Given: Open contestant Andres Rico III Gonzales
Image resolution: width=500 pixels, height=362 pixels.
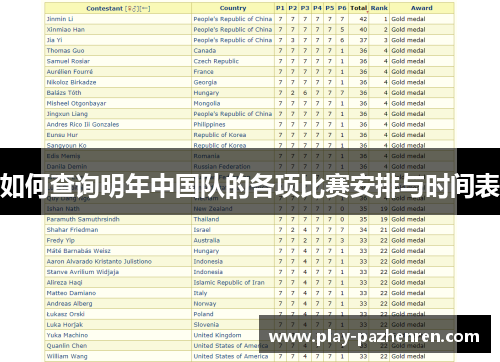Looking at the screenshot, I should [83, 124].
